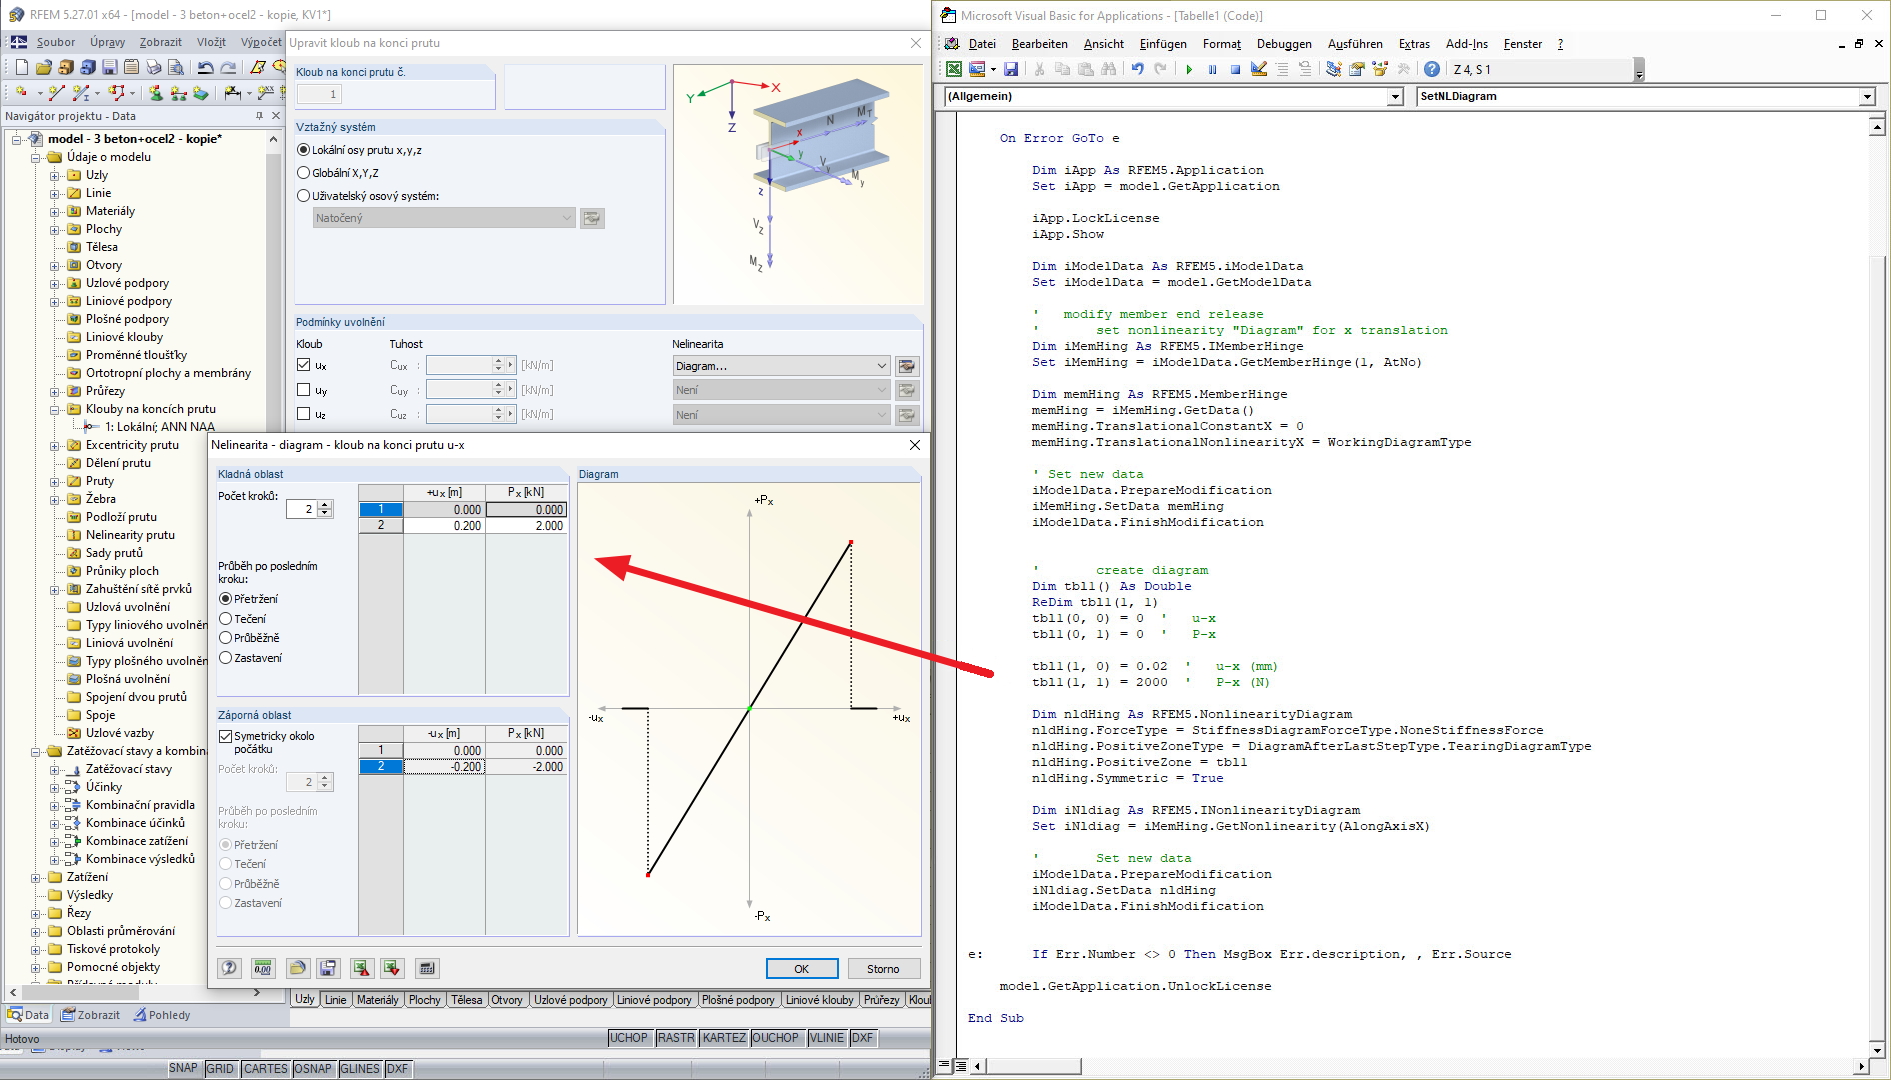This screenshot has height=1080, width=1891.
Task: Select Globální X,Y,Z reference system
Action: tap(304, 173)
